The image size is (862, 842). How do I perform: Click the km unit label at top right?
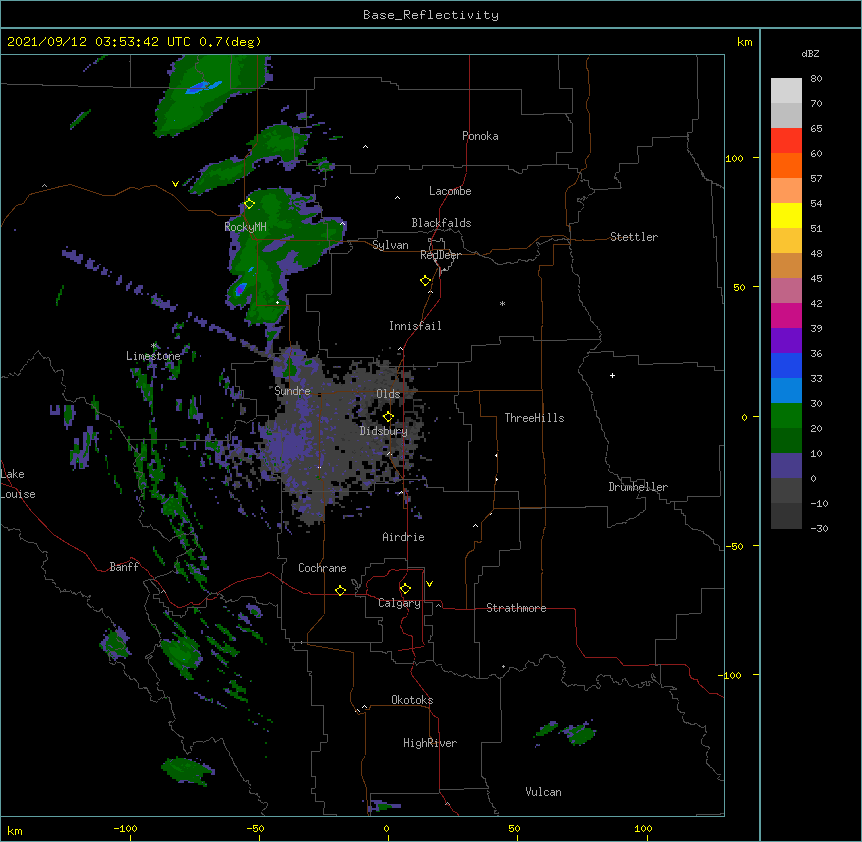tap(744, 42)
